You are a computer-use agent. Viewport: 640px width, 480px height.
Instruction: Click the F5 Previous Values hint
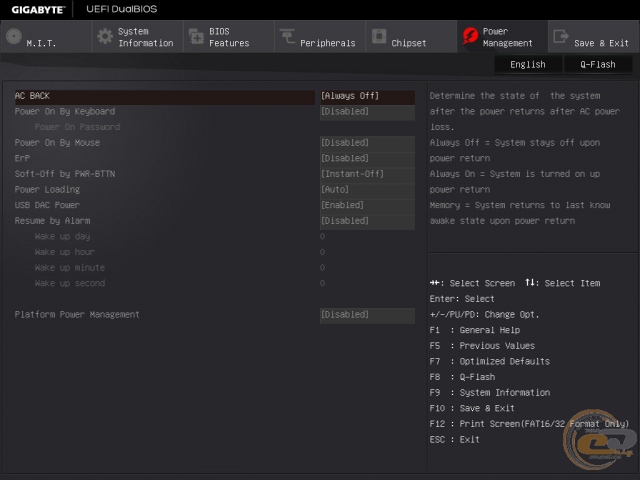pyautogui.click(x=482, y=346)
